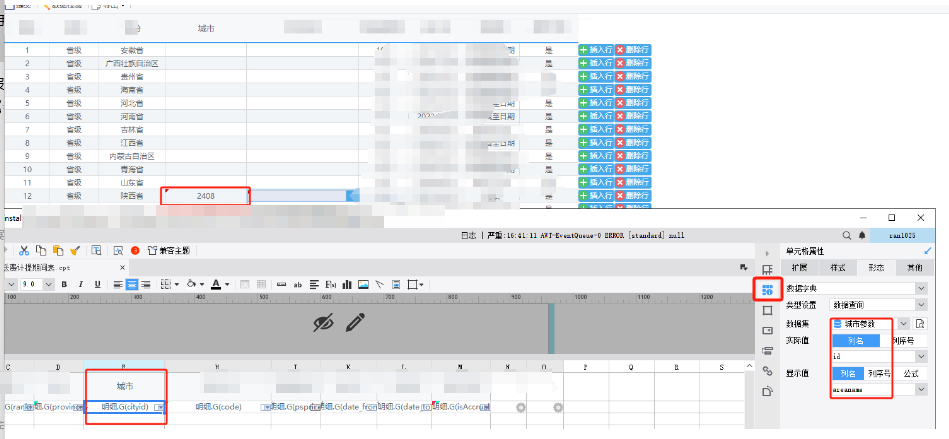Switch to the 样式 tab

[837, 268]
